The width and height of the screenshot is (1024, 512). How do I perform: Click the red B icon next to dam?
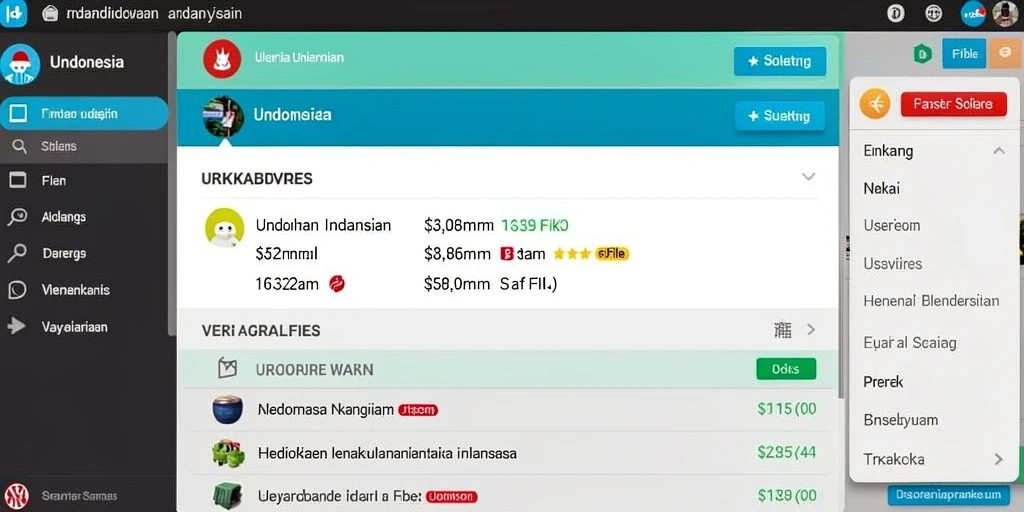(507, 254)
